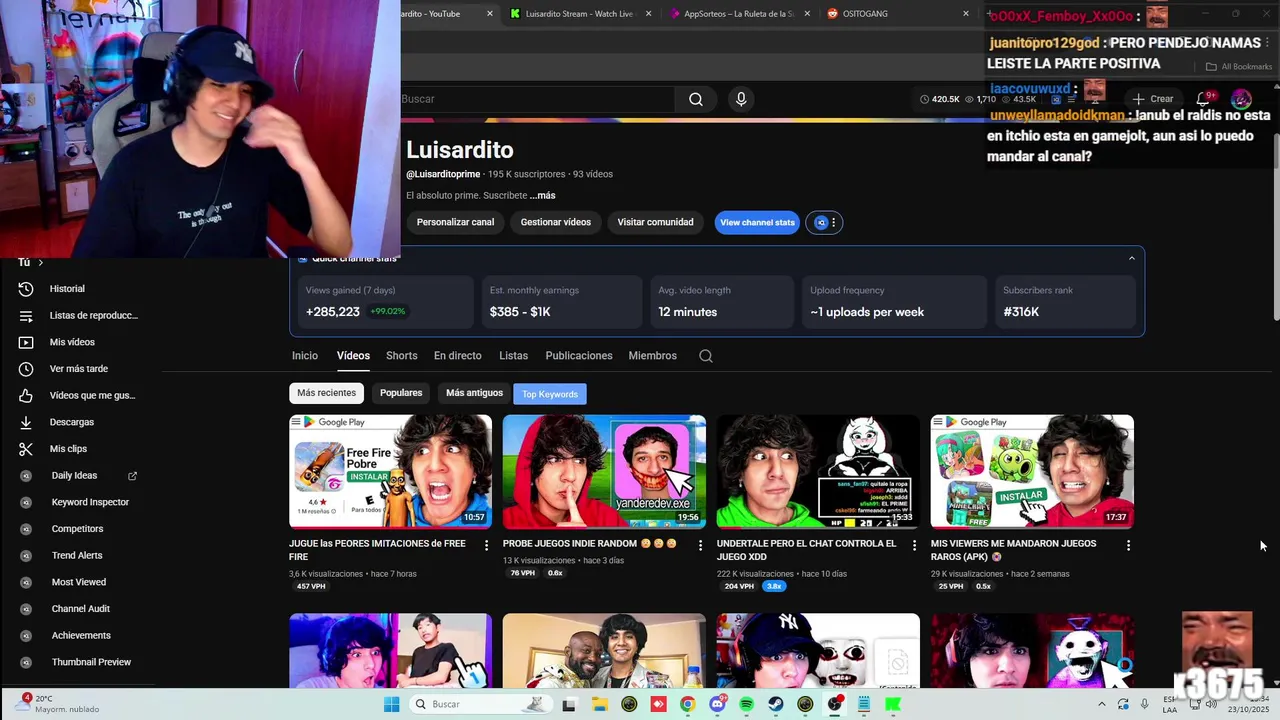1280x720 pixels.
Task: Switch to the En directo channel tab
Action: click(458, 356)
